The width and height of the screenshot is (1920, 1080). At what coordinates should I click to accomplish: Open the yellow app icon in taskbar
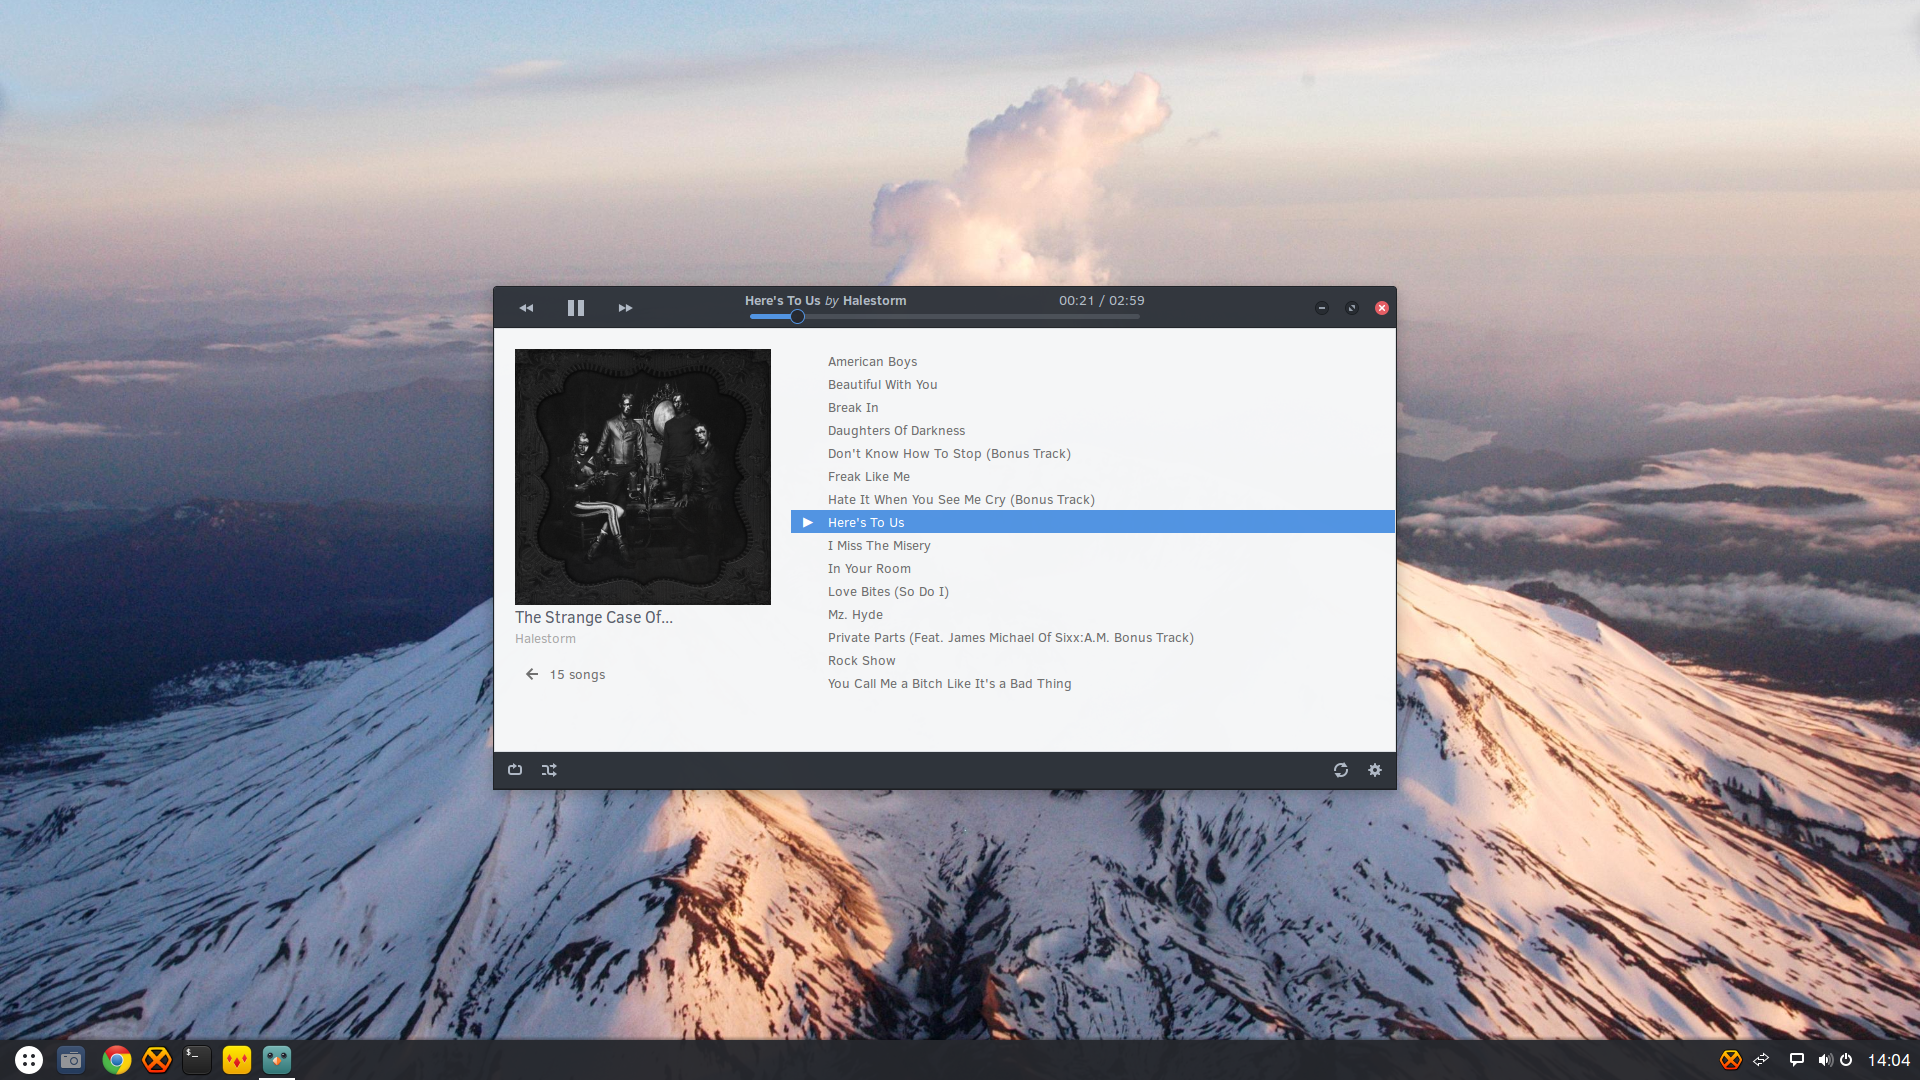(x=237, y=1060)
